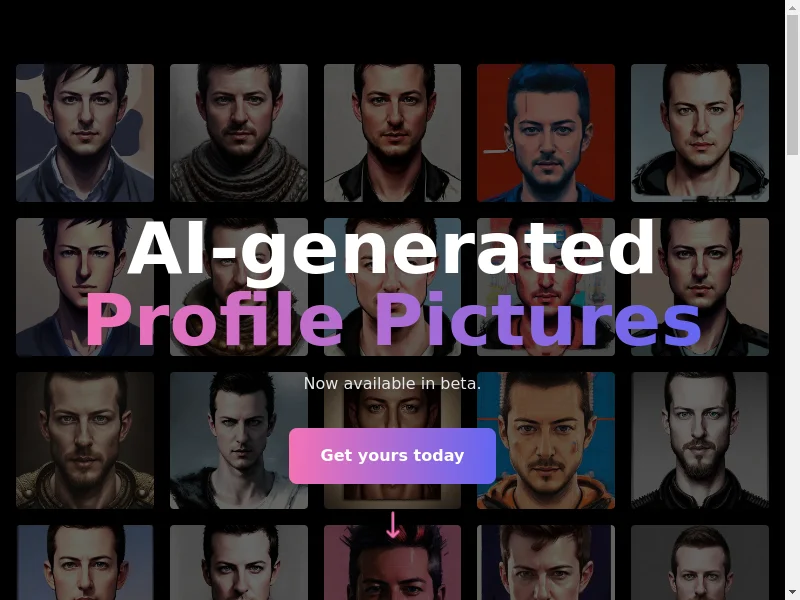
Task: Select the portrait with red background
Action: click(546, 133)
